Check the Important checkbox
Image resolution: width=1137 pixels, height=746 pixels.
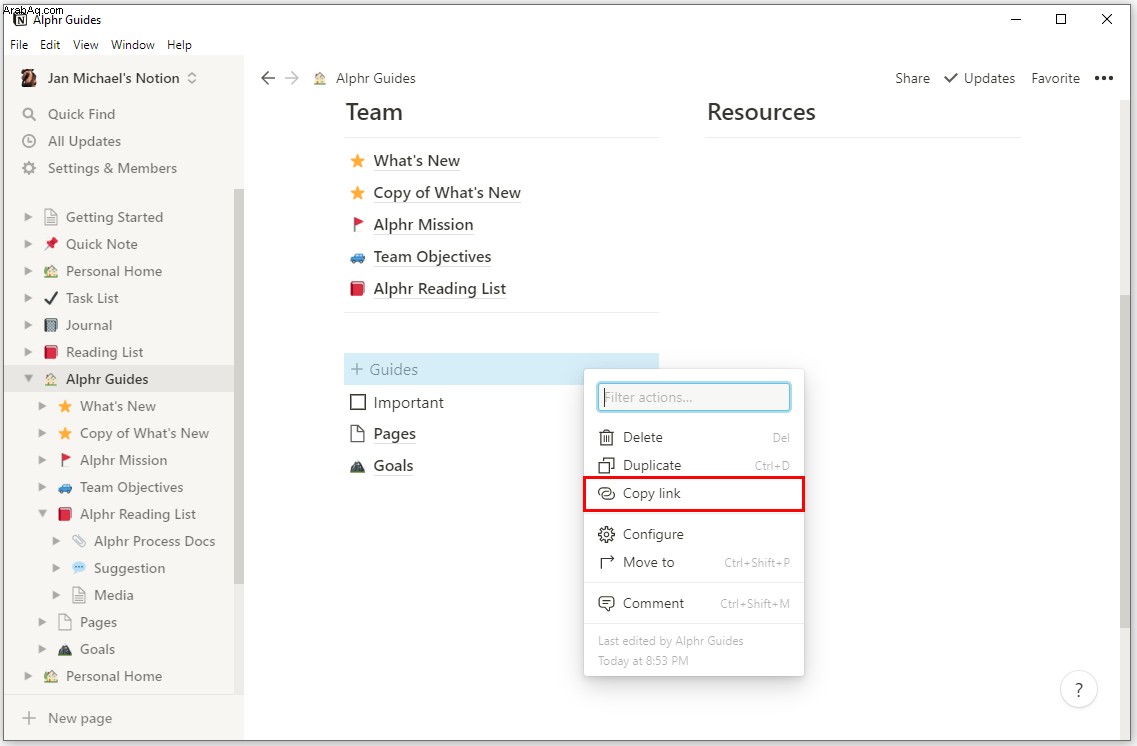(357, 402)
